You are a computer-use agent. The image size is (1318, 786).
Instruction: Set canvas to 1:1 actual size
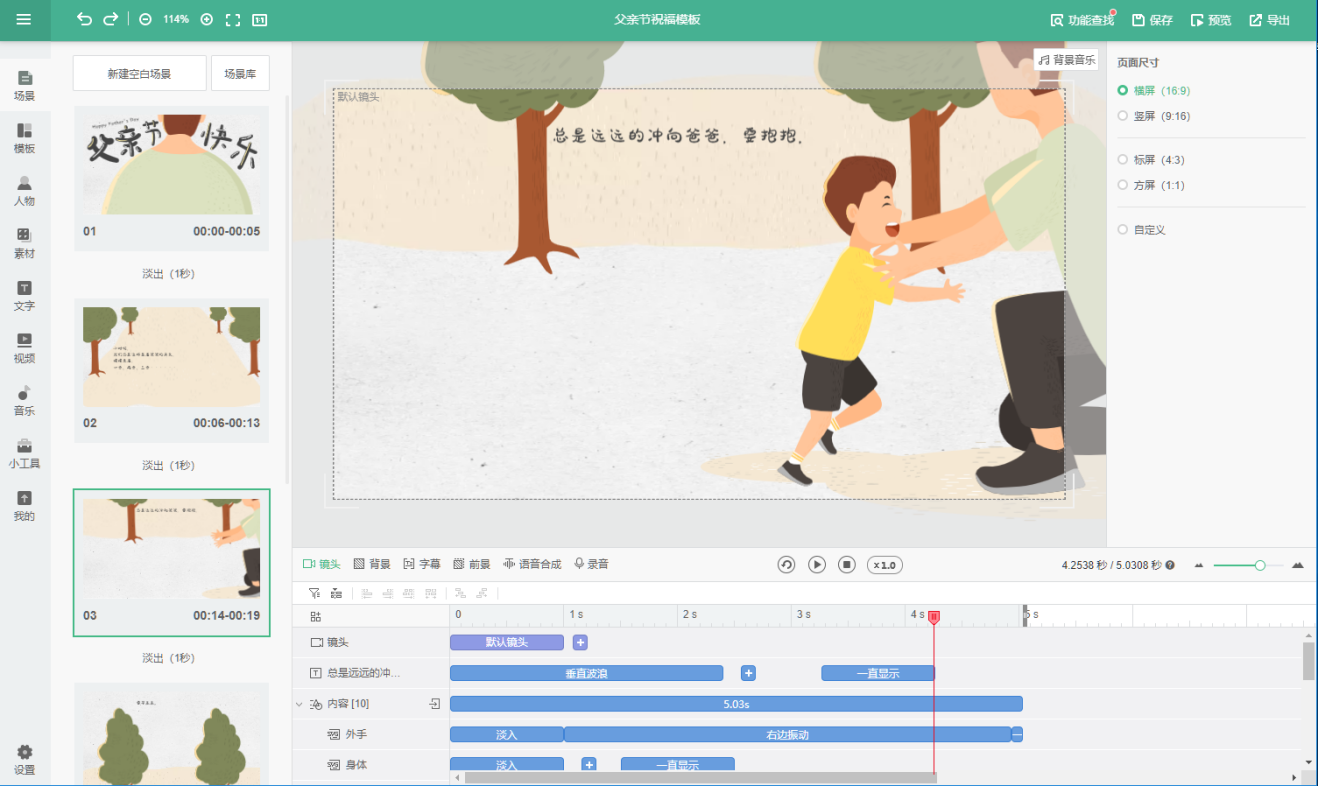click(259, 20)
